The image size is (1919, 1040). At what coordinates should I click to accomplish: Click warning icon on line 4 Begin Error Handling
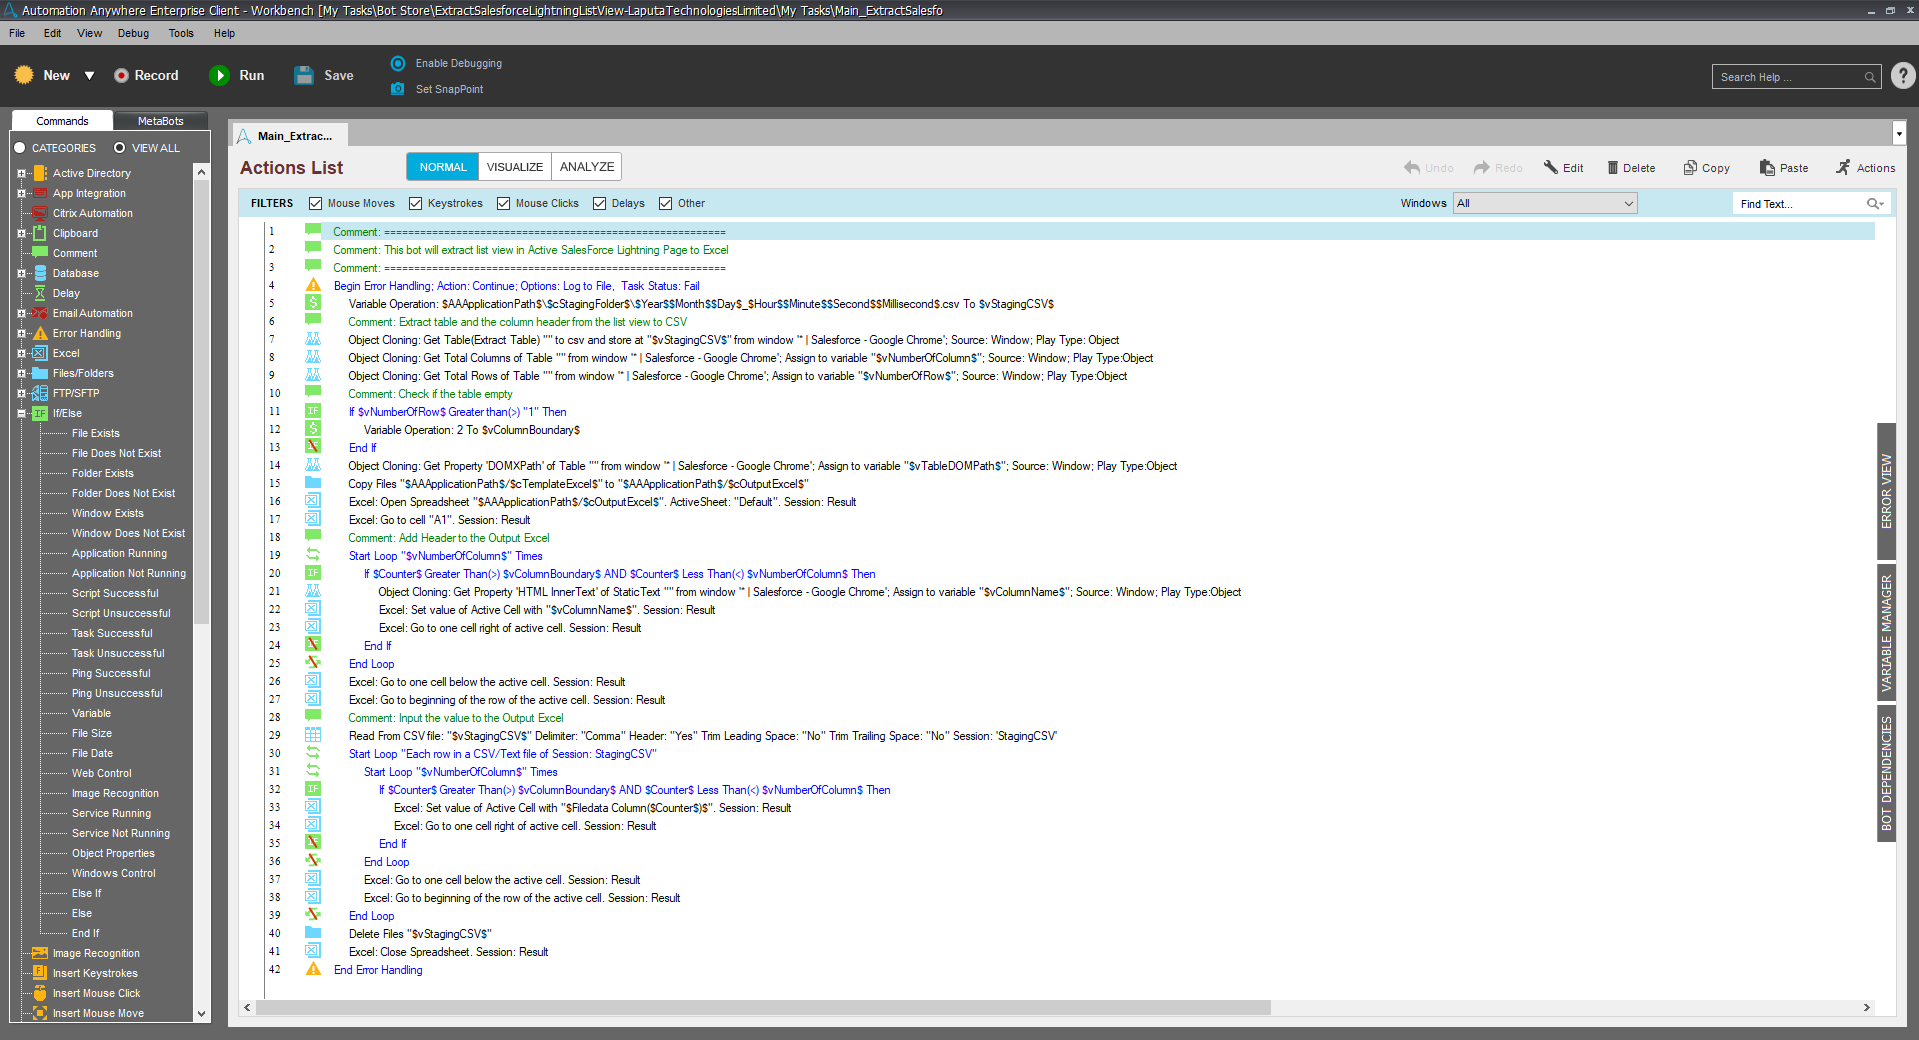click(313, 285)
